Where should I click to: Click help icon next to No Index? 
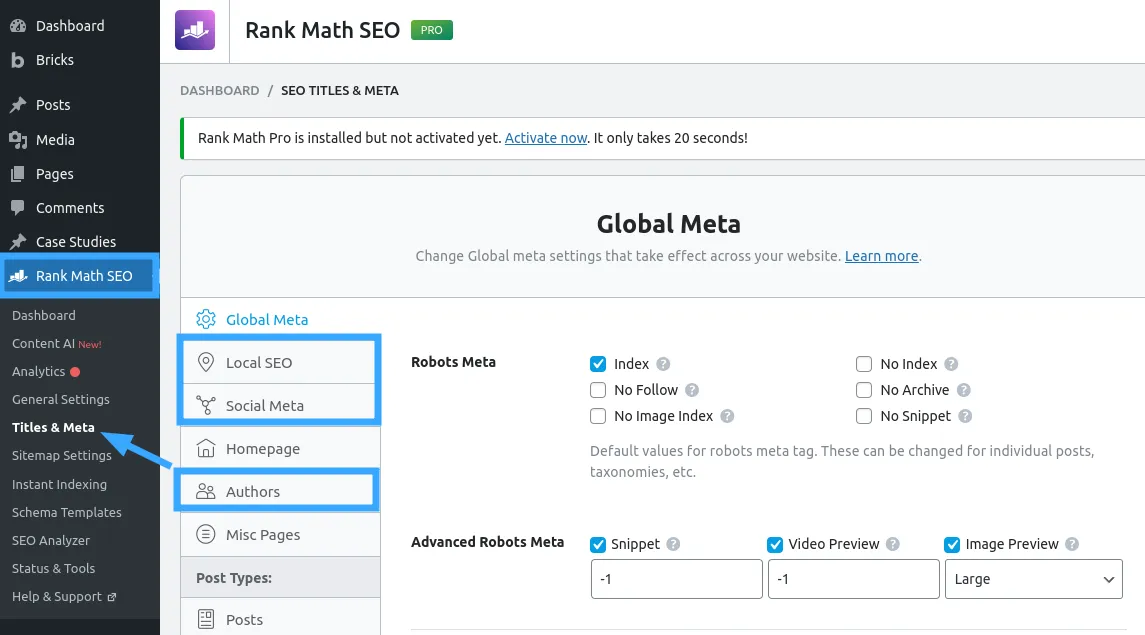[951, 363]
